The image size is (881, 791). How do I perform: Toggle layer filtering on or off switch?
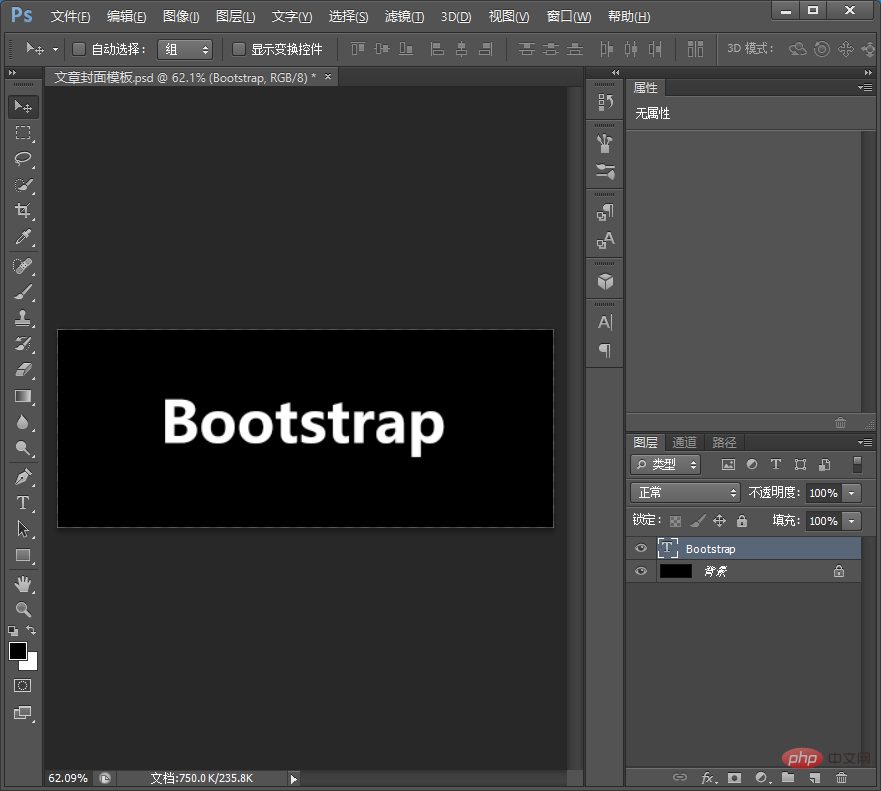tap(857, 464)
